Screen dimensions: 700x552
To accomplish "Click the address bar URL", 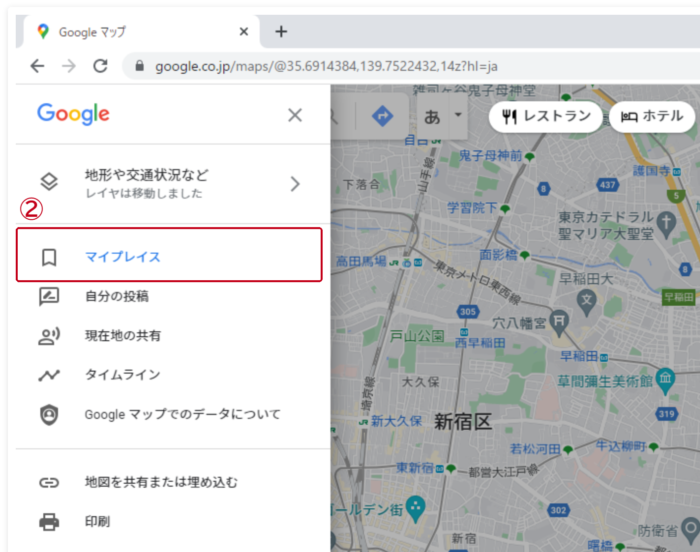I will coord(326,67).
